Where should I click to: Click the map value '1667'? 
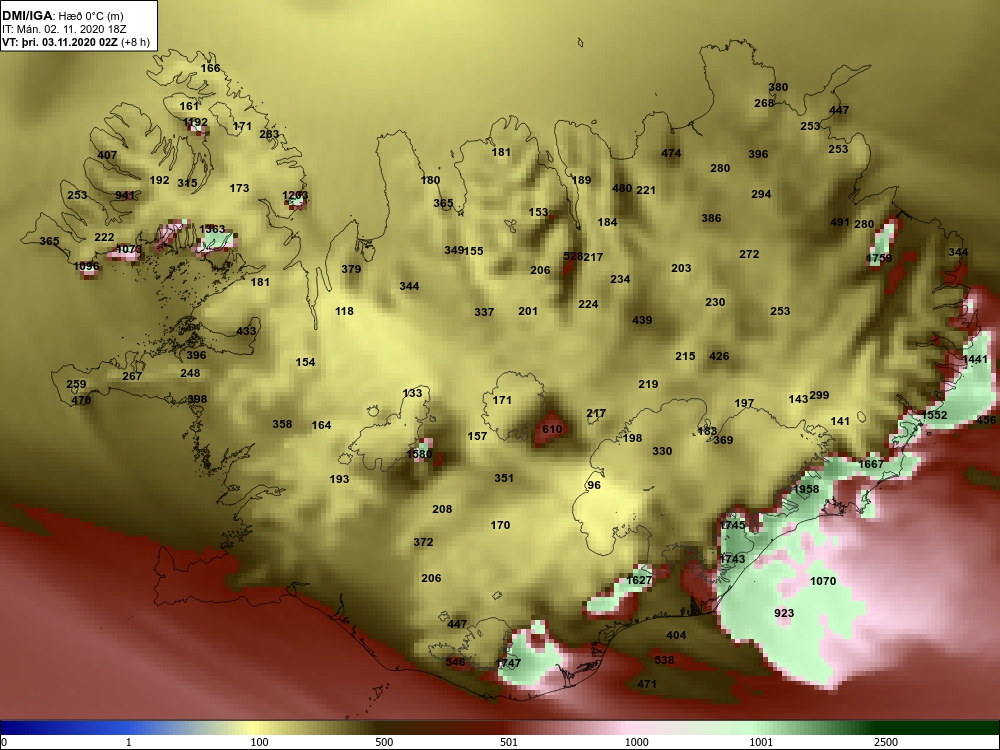pyautogui.click(x=871, y=464)
